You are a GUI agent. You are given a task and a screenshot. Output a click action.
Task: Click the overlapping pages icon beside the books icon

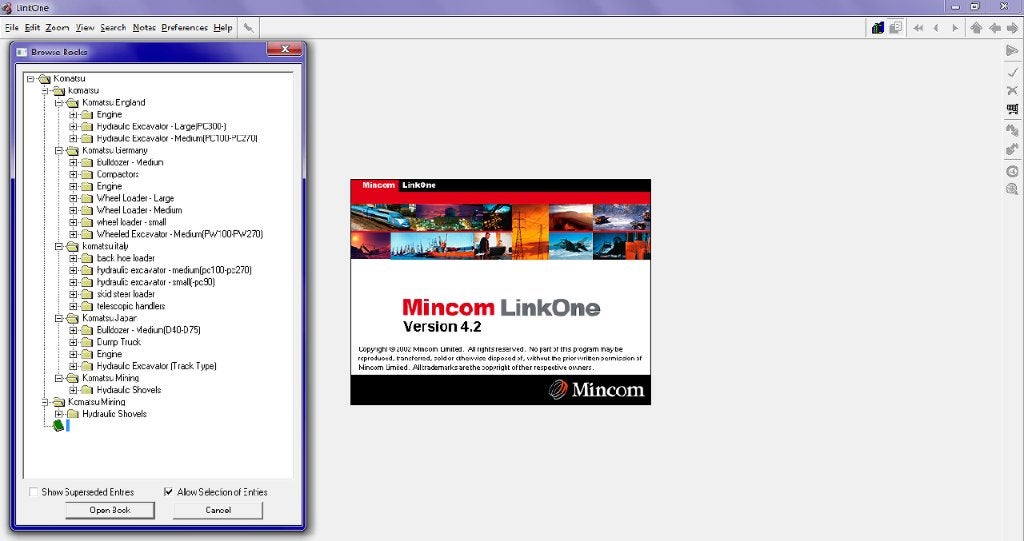896,27
